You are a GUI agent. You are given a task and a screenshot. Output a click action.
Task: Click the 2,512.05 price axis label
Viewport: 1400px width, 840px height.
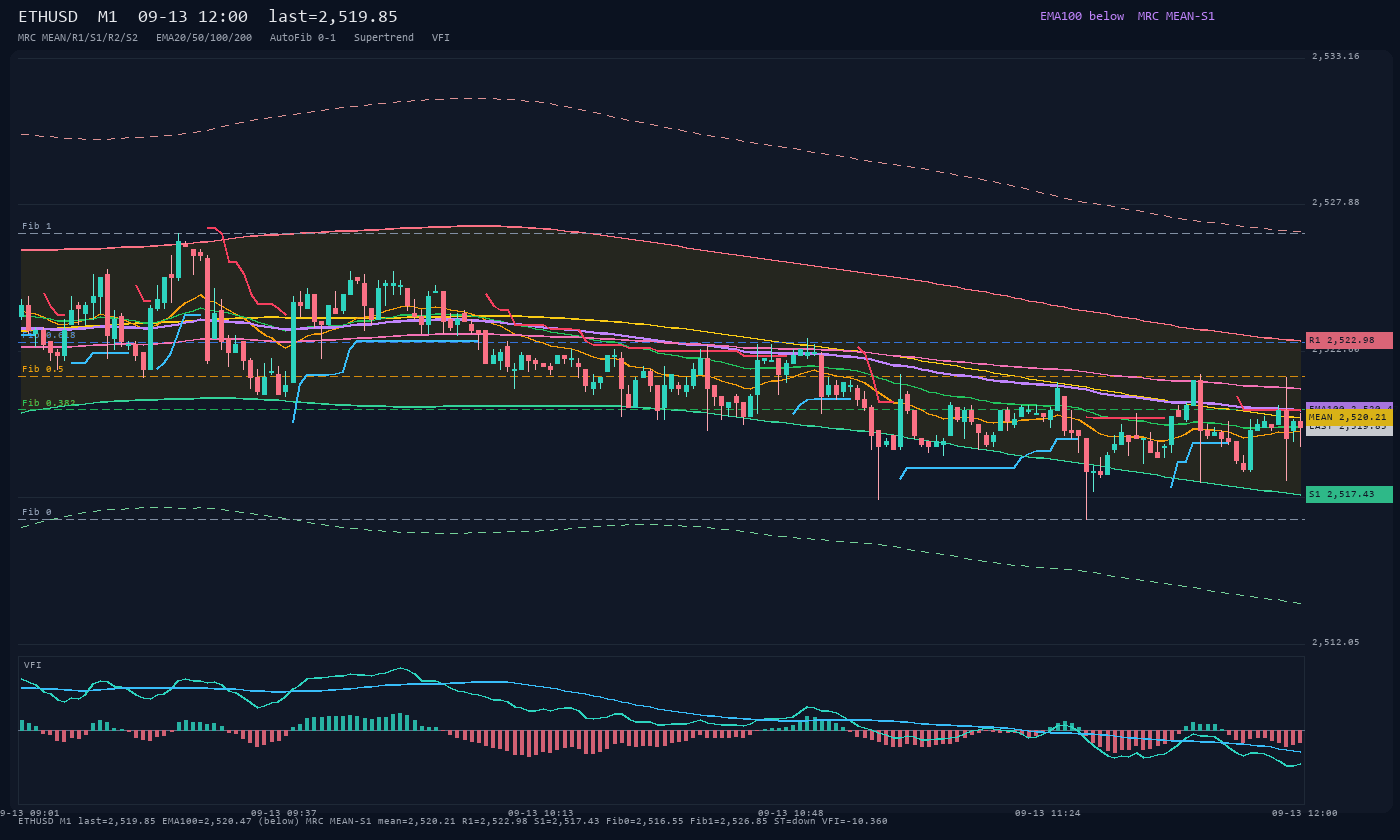(1336, 642)
